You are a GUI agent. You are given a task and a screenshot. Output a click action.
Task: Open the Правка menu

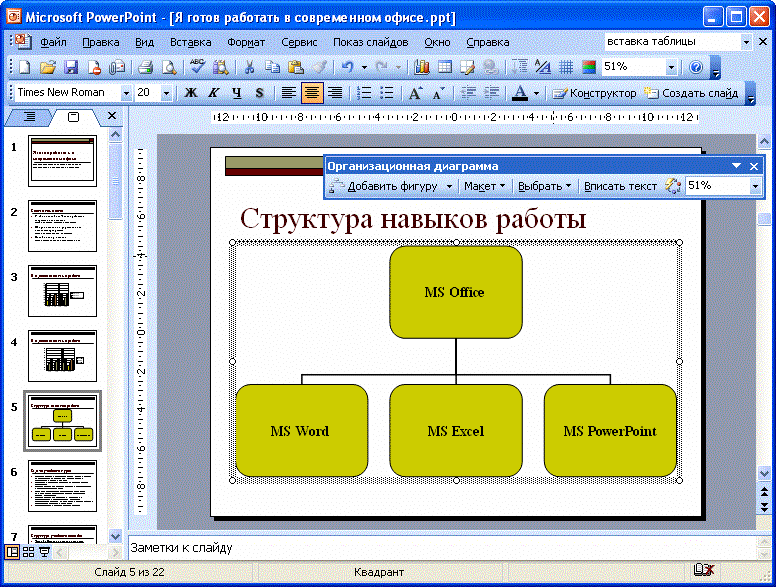tap(101, 43)
